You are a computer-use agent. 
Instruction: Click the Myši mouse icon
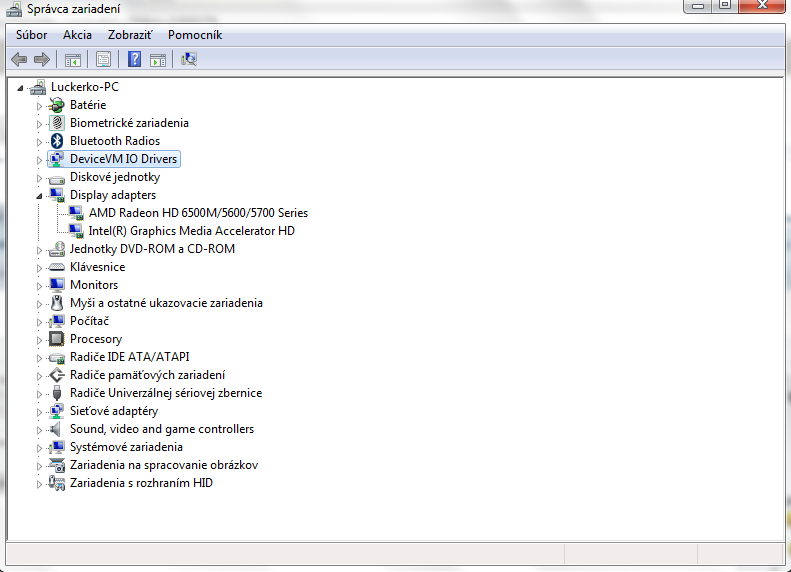[x=57, y=303]
